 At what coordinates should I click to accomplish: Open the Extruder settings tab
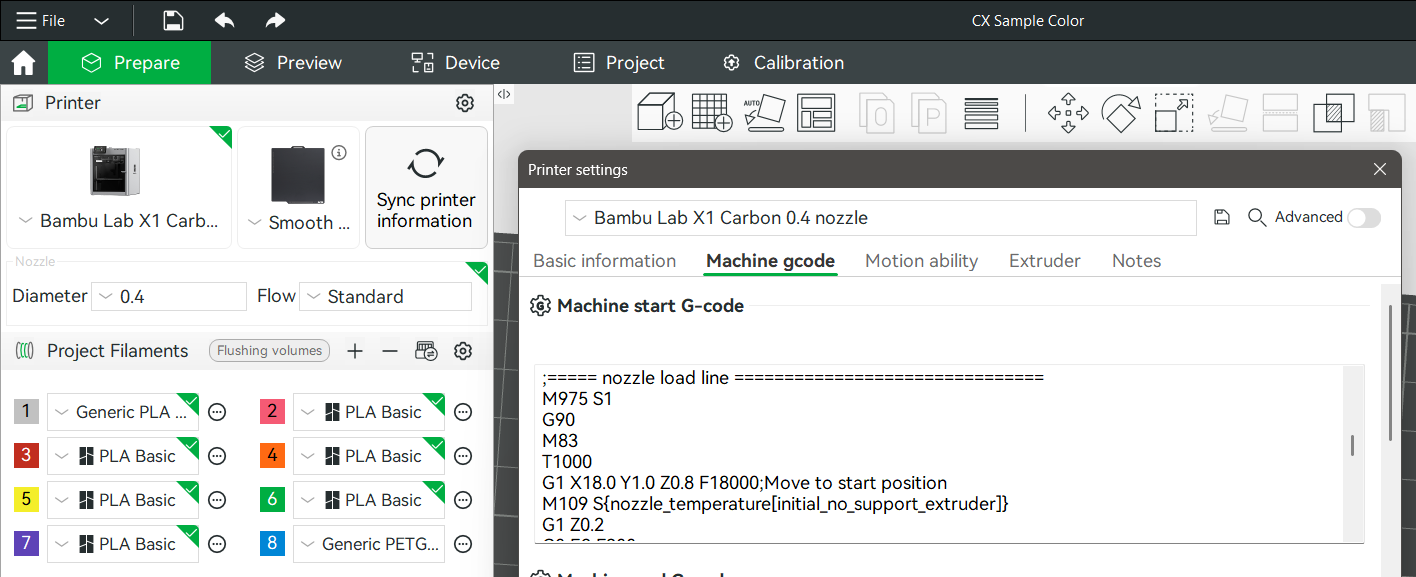1045,261
